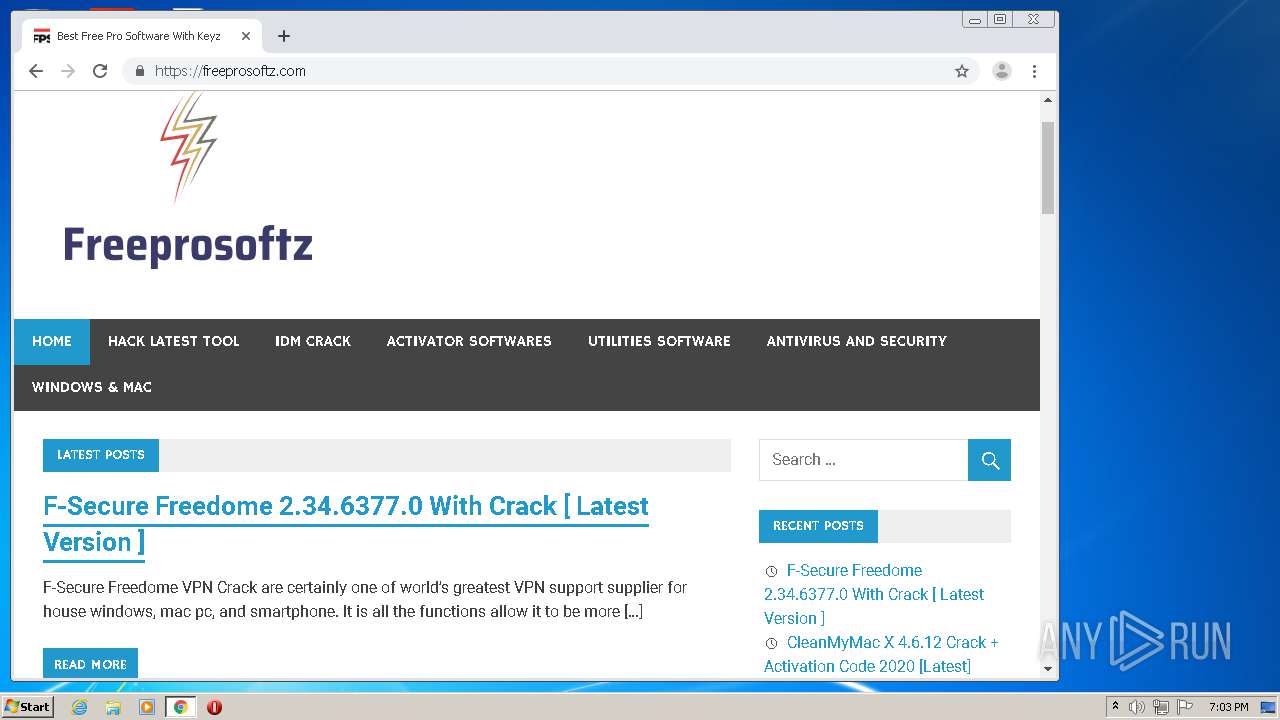Click the Freeprosoftz lightning bolt logo
The height and width of the screenshot is (720, 1280).
[x=189, y=147]
